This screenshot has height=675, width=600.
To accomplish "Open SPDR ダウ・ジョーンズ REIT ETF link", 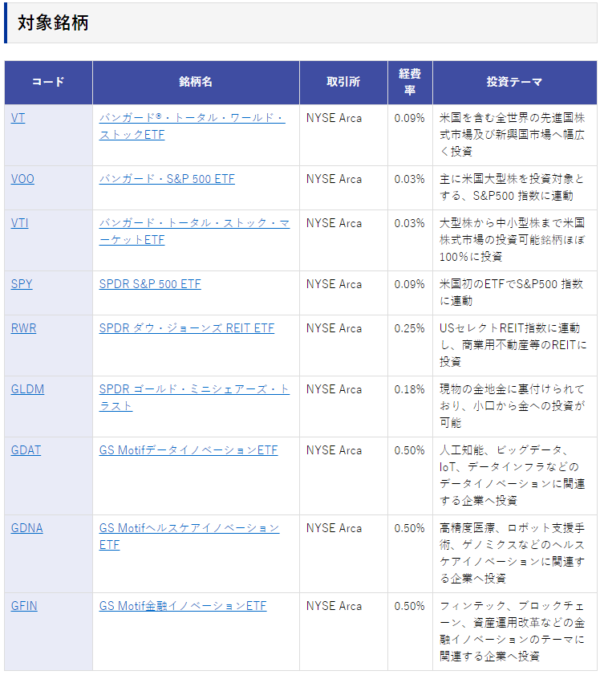I will 186,328.
